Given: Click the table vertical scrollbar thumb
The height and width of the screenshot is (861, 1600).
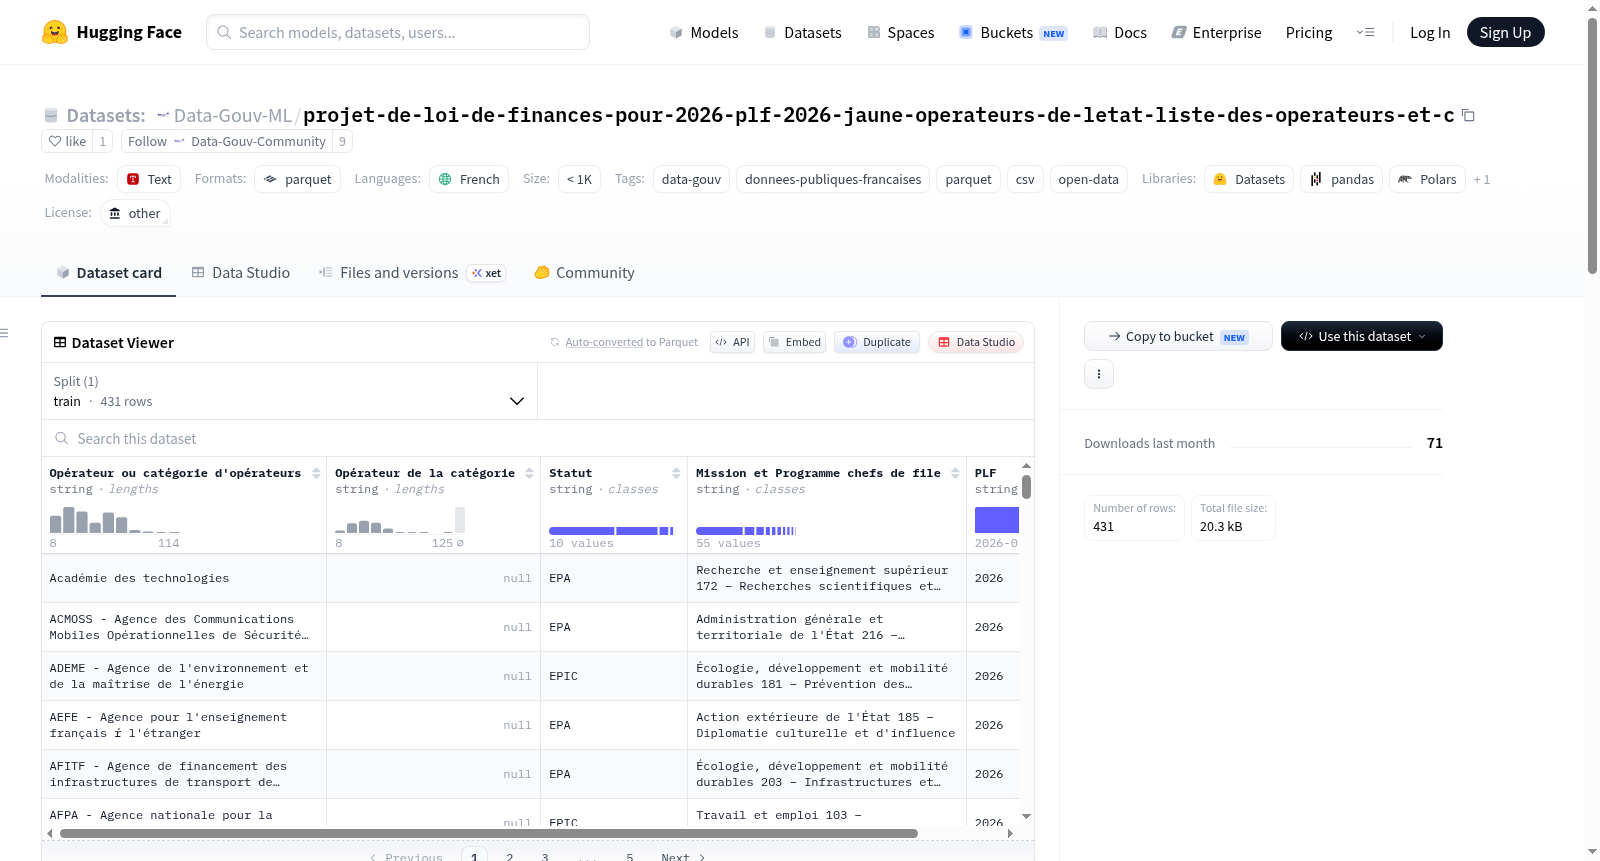Looking at the screenshot, I should coord(1026,486).
